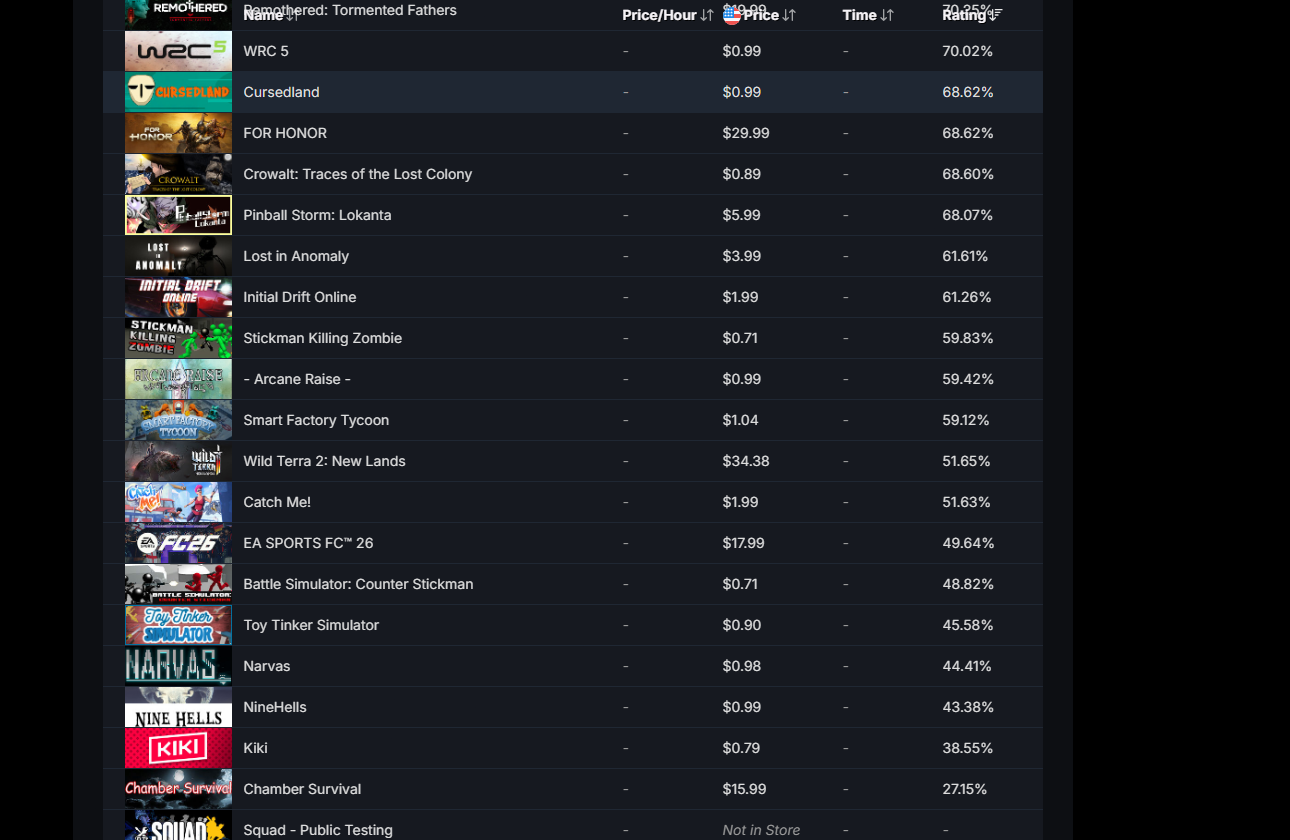The image size is (1290, 840).
Task: Click the US flag currency icon
Action: click(x=732, y=15)
